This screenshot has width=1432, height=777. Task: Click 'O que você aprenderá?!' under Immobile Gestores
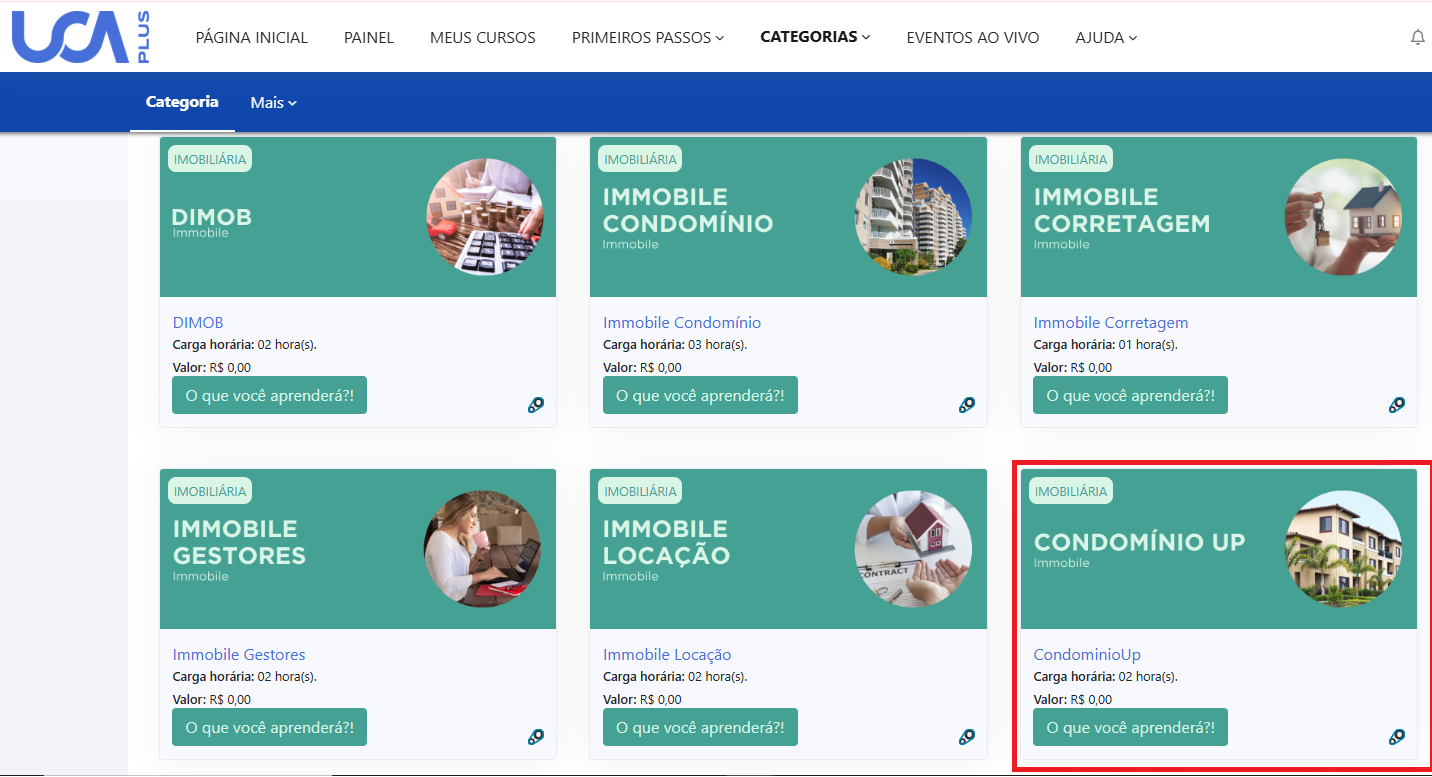[x=270, y=727]
